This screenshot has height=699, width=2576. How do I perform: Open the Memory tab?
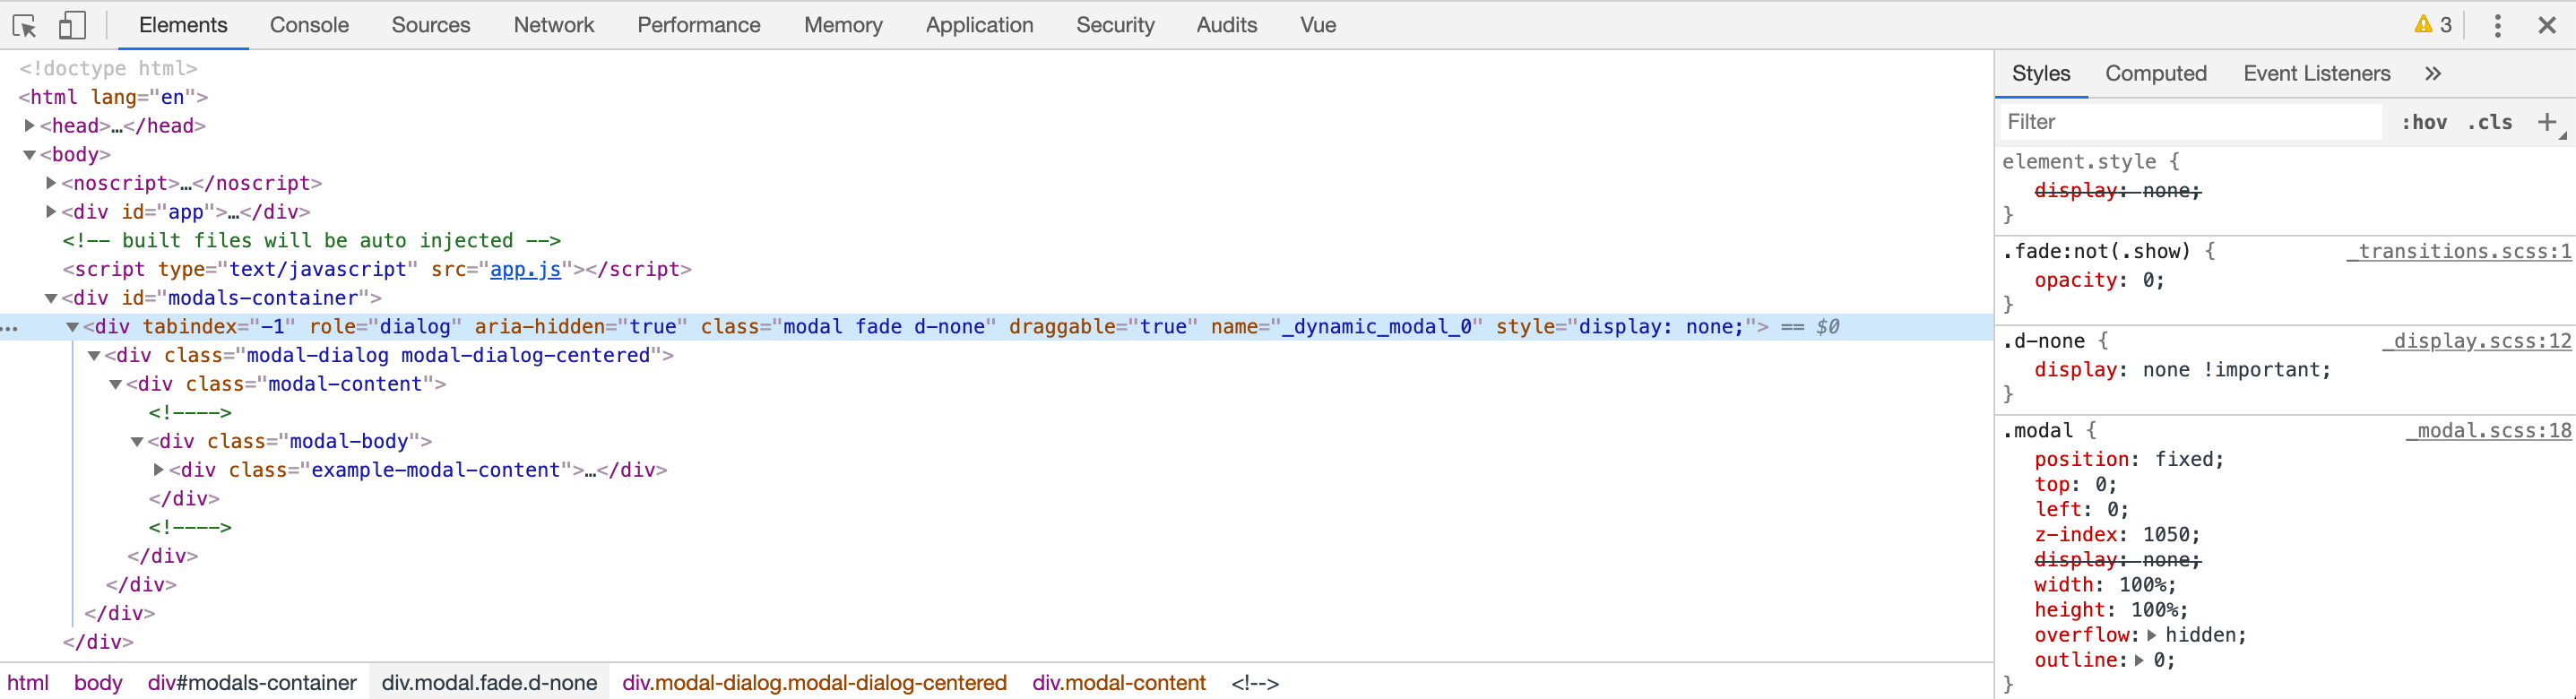(843, 25)
